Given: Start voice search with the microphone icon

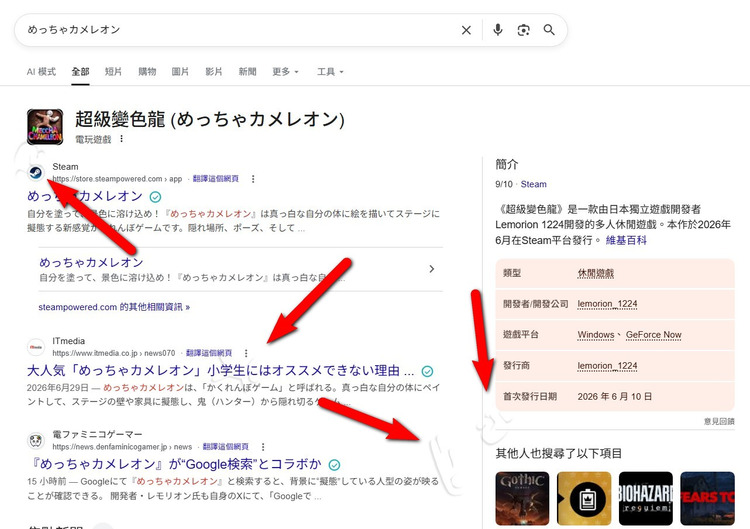Looking at the screenshot, I should click(x=498, y=30).
